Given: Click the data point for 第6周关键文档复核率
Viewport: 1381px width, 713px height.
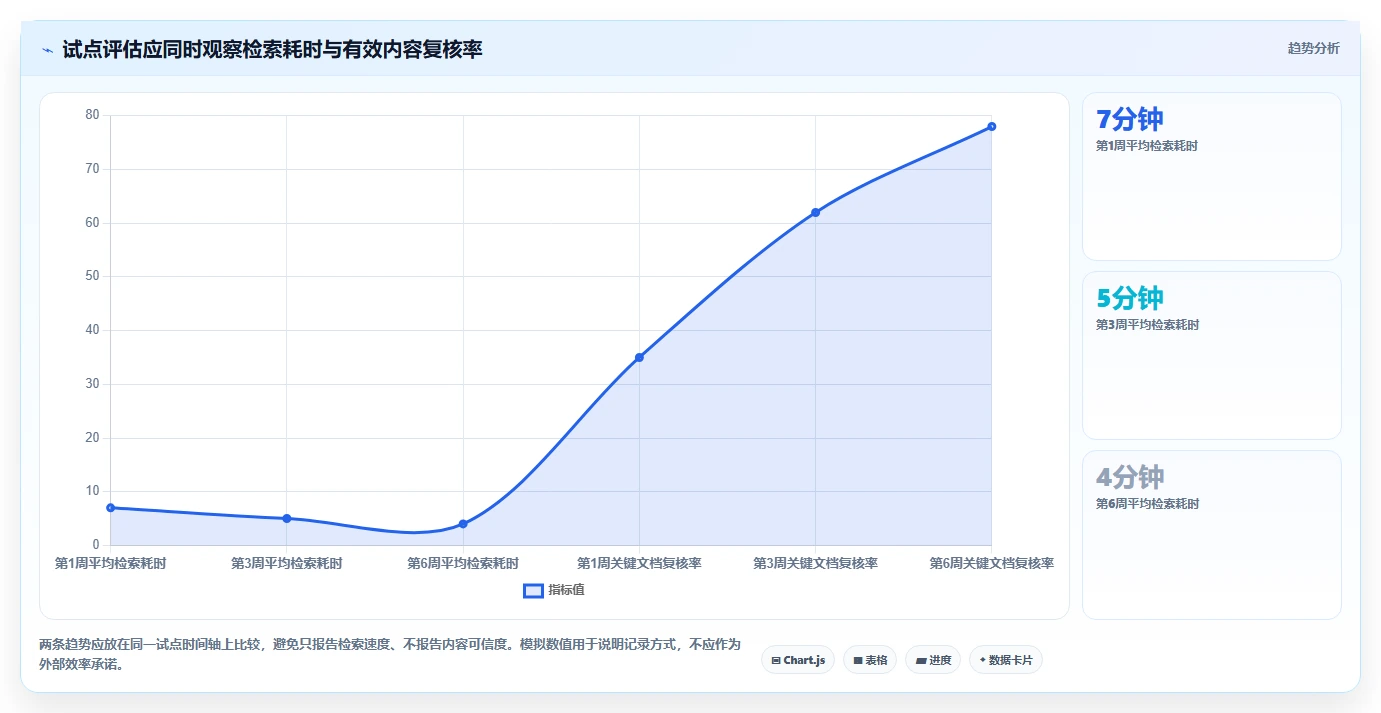Looking at the screenshot, I should pos(991,126).
